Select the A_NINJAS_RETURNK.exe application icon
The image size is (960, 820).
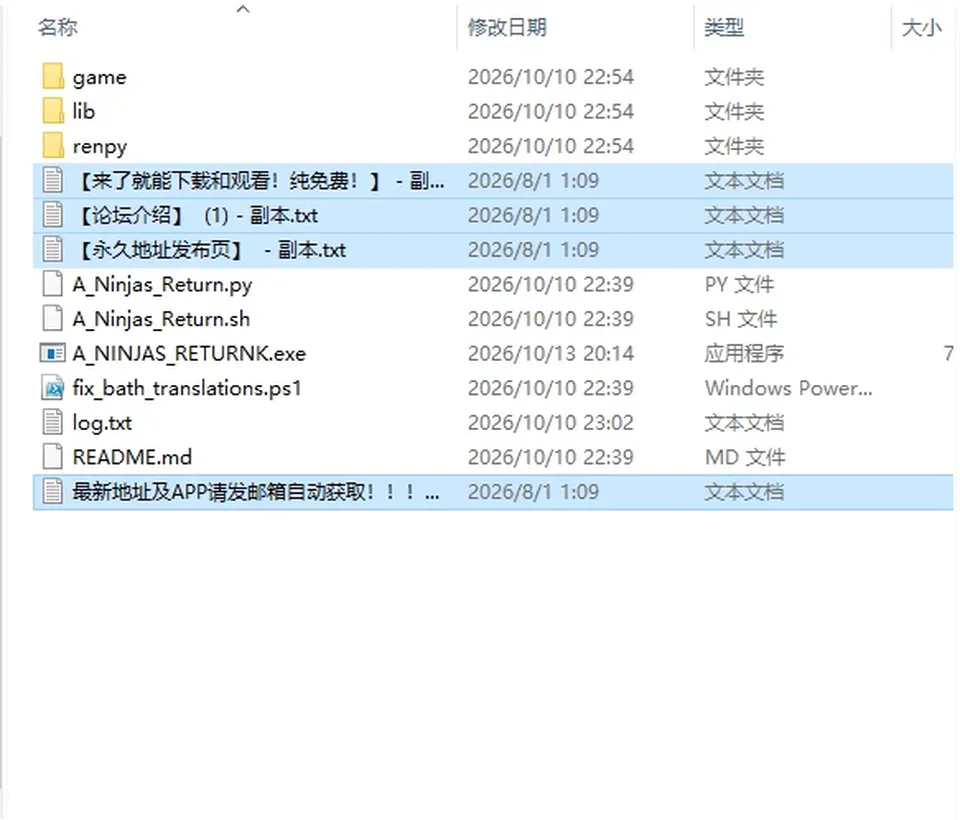point(53,353)
